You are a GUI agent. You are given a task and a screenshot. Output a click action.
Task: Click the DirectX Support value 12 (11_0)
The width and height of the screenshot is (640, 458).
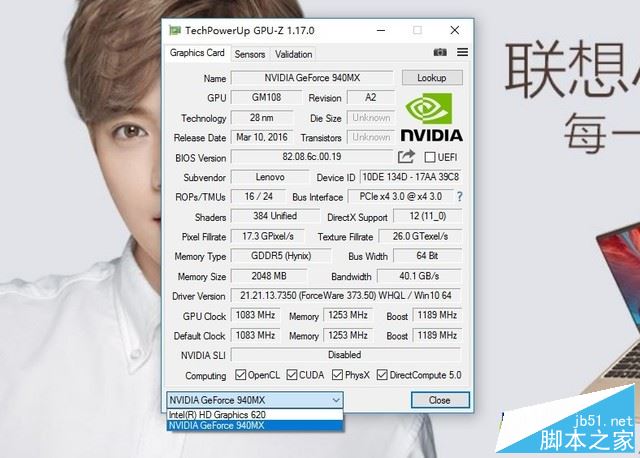click(427, 216)
